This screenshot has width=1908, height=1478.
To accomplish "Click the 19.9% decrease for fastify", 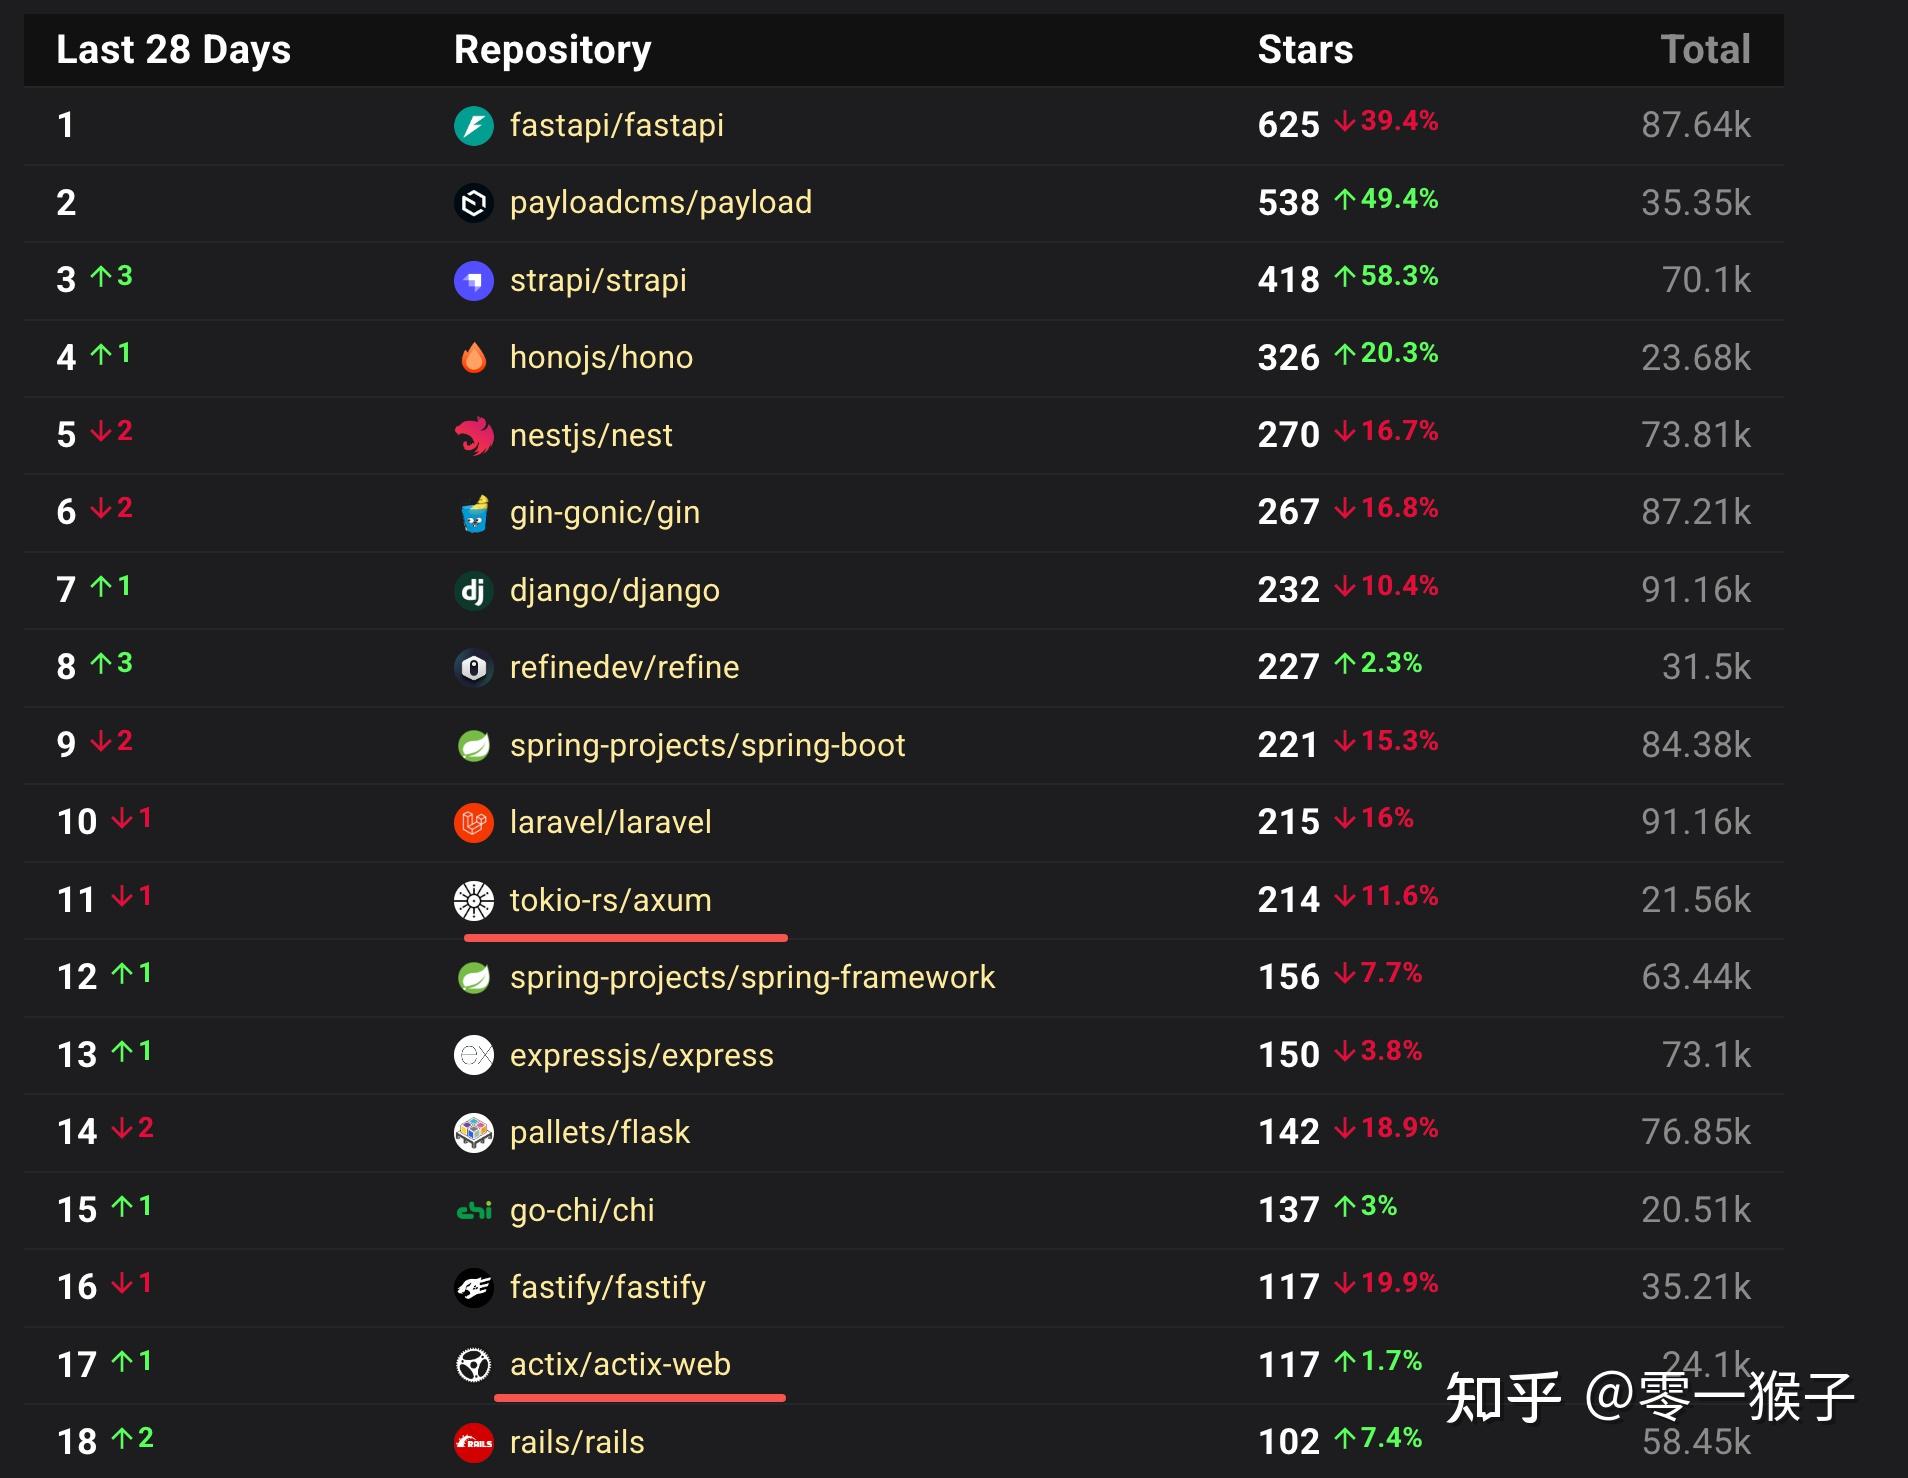I will tap(1387, 1284).
